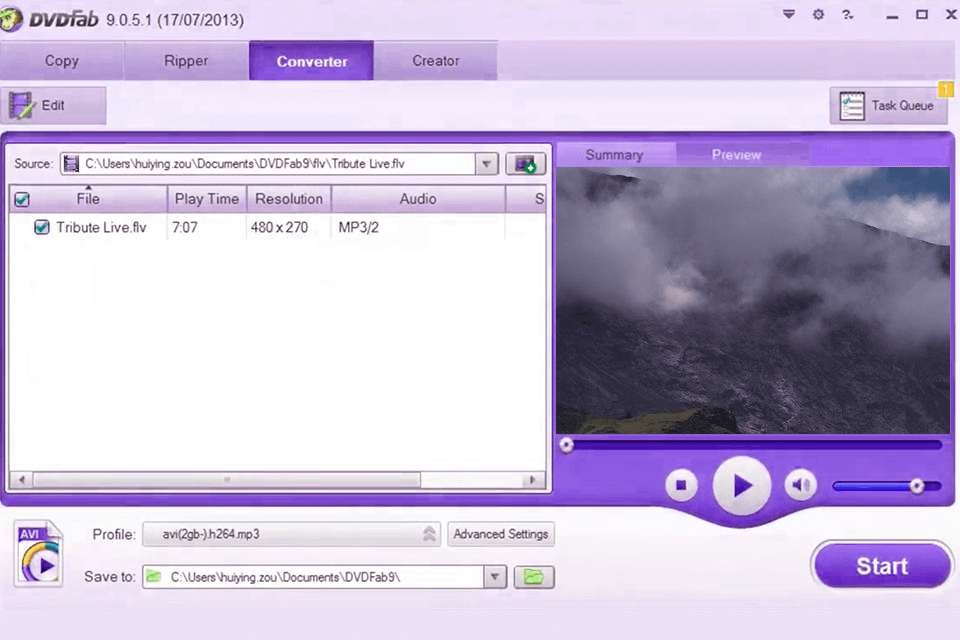Open the Save to location dropdown
Screen dimensions: 960x640
pyautogui.click(x=494, y=577)
